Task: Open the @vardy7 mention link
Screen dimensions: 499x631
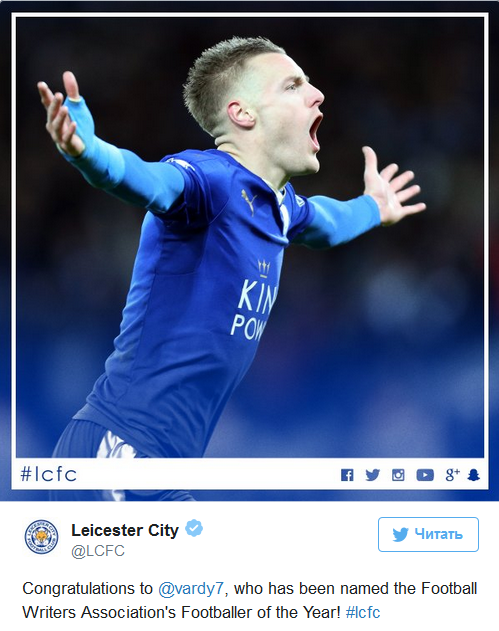Action: pos(191,589)
